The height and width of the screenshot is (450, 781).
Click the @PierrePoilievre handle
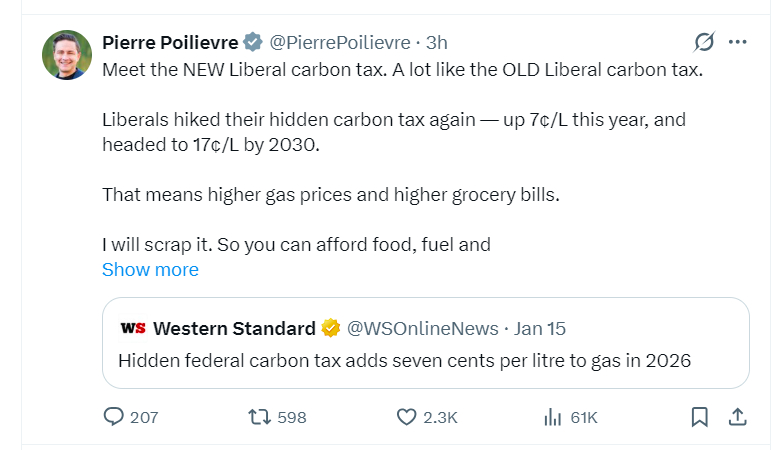(340, 42)
